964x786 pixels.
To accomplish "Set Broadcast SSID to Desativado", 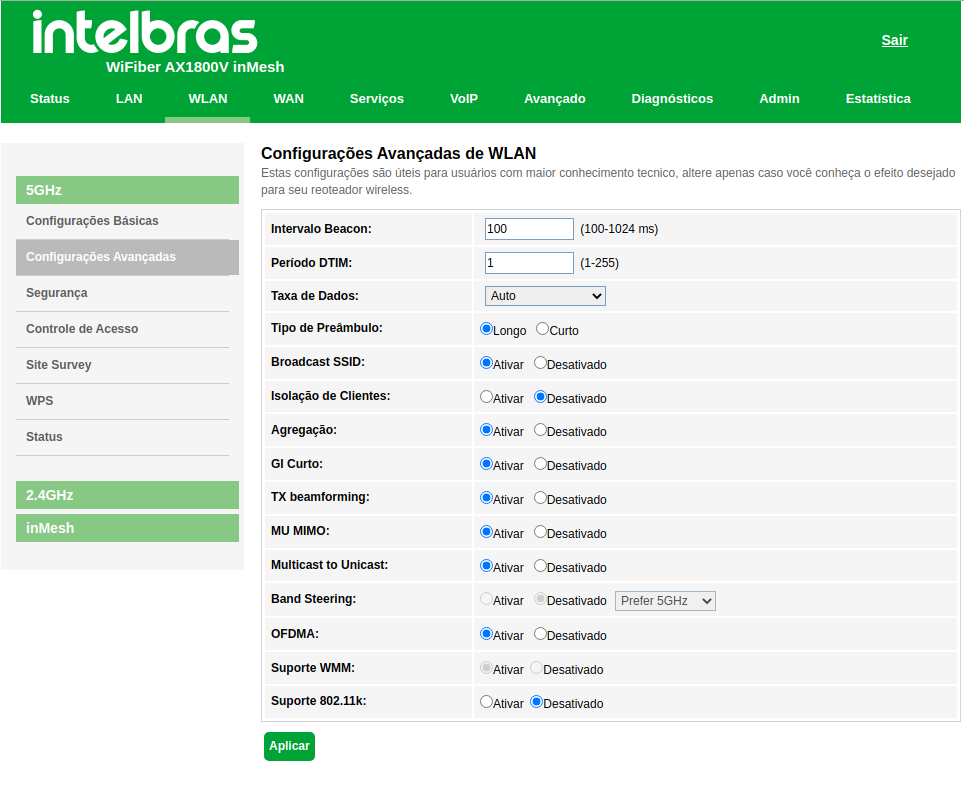I will coord(540,363).
